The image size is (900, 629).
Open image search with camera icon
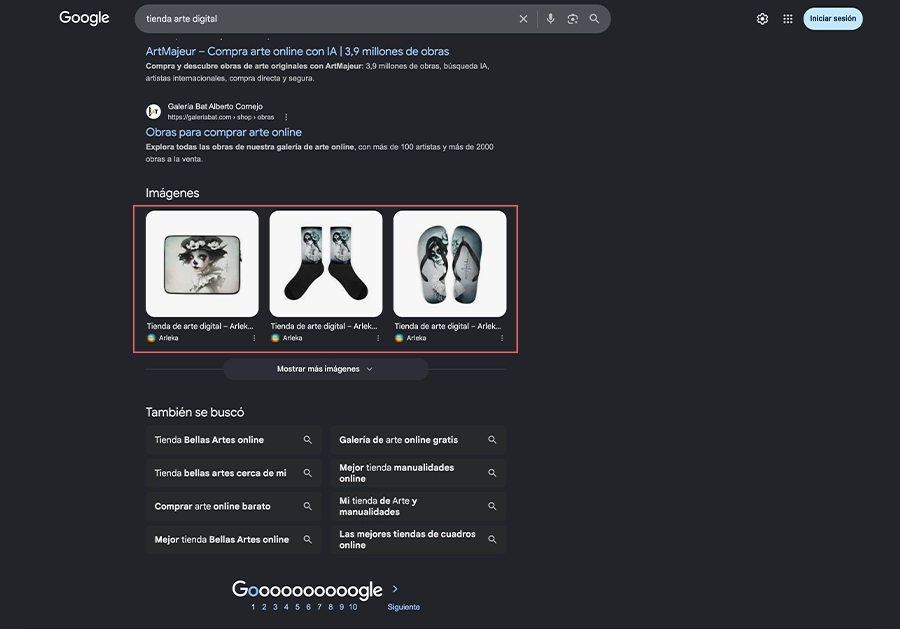pos(572,19)
